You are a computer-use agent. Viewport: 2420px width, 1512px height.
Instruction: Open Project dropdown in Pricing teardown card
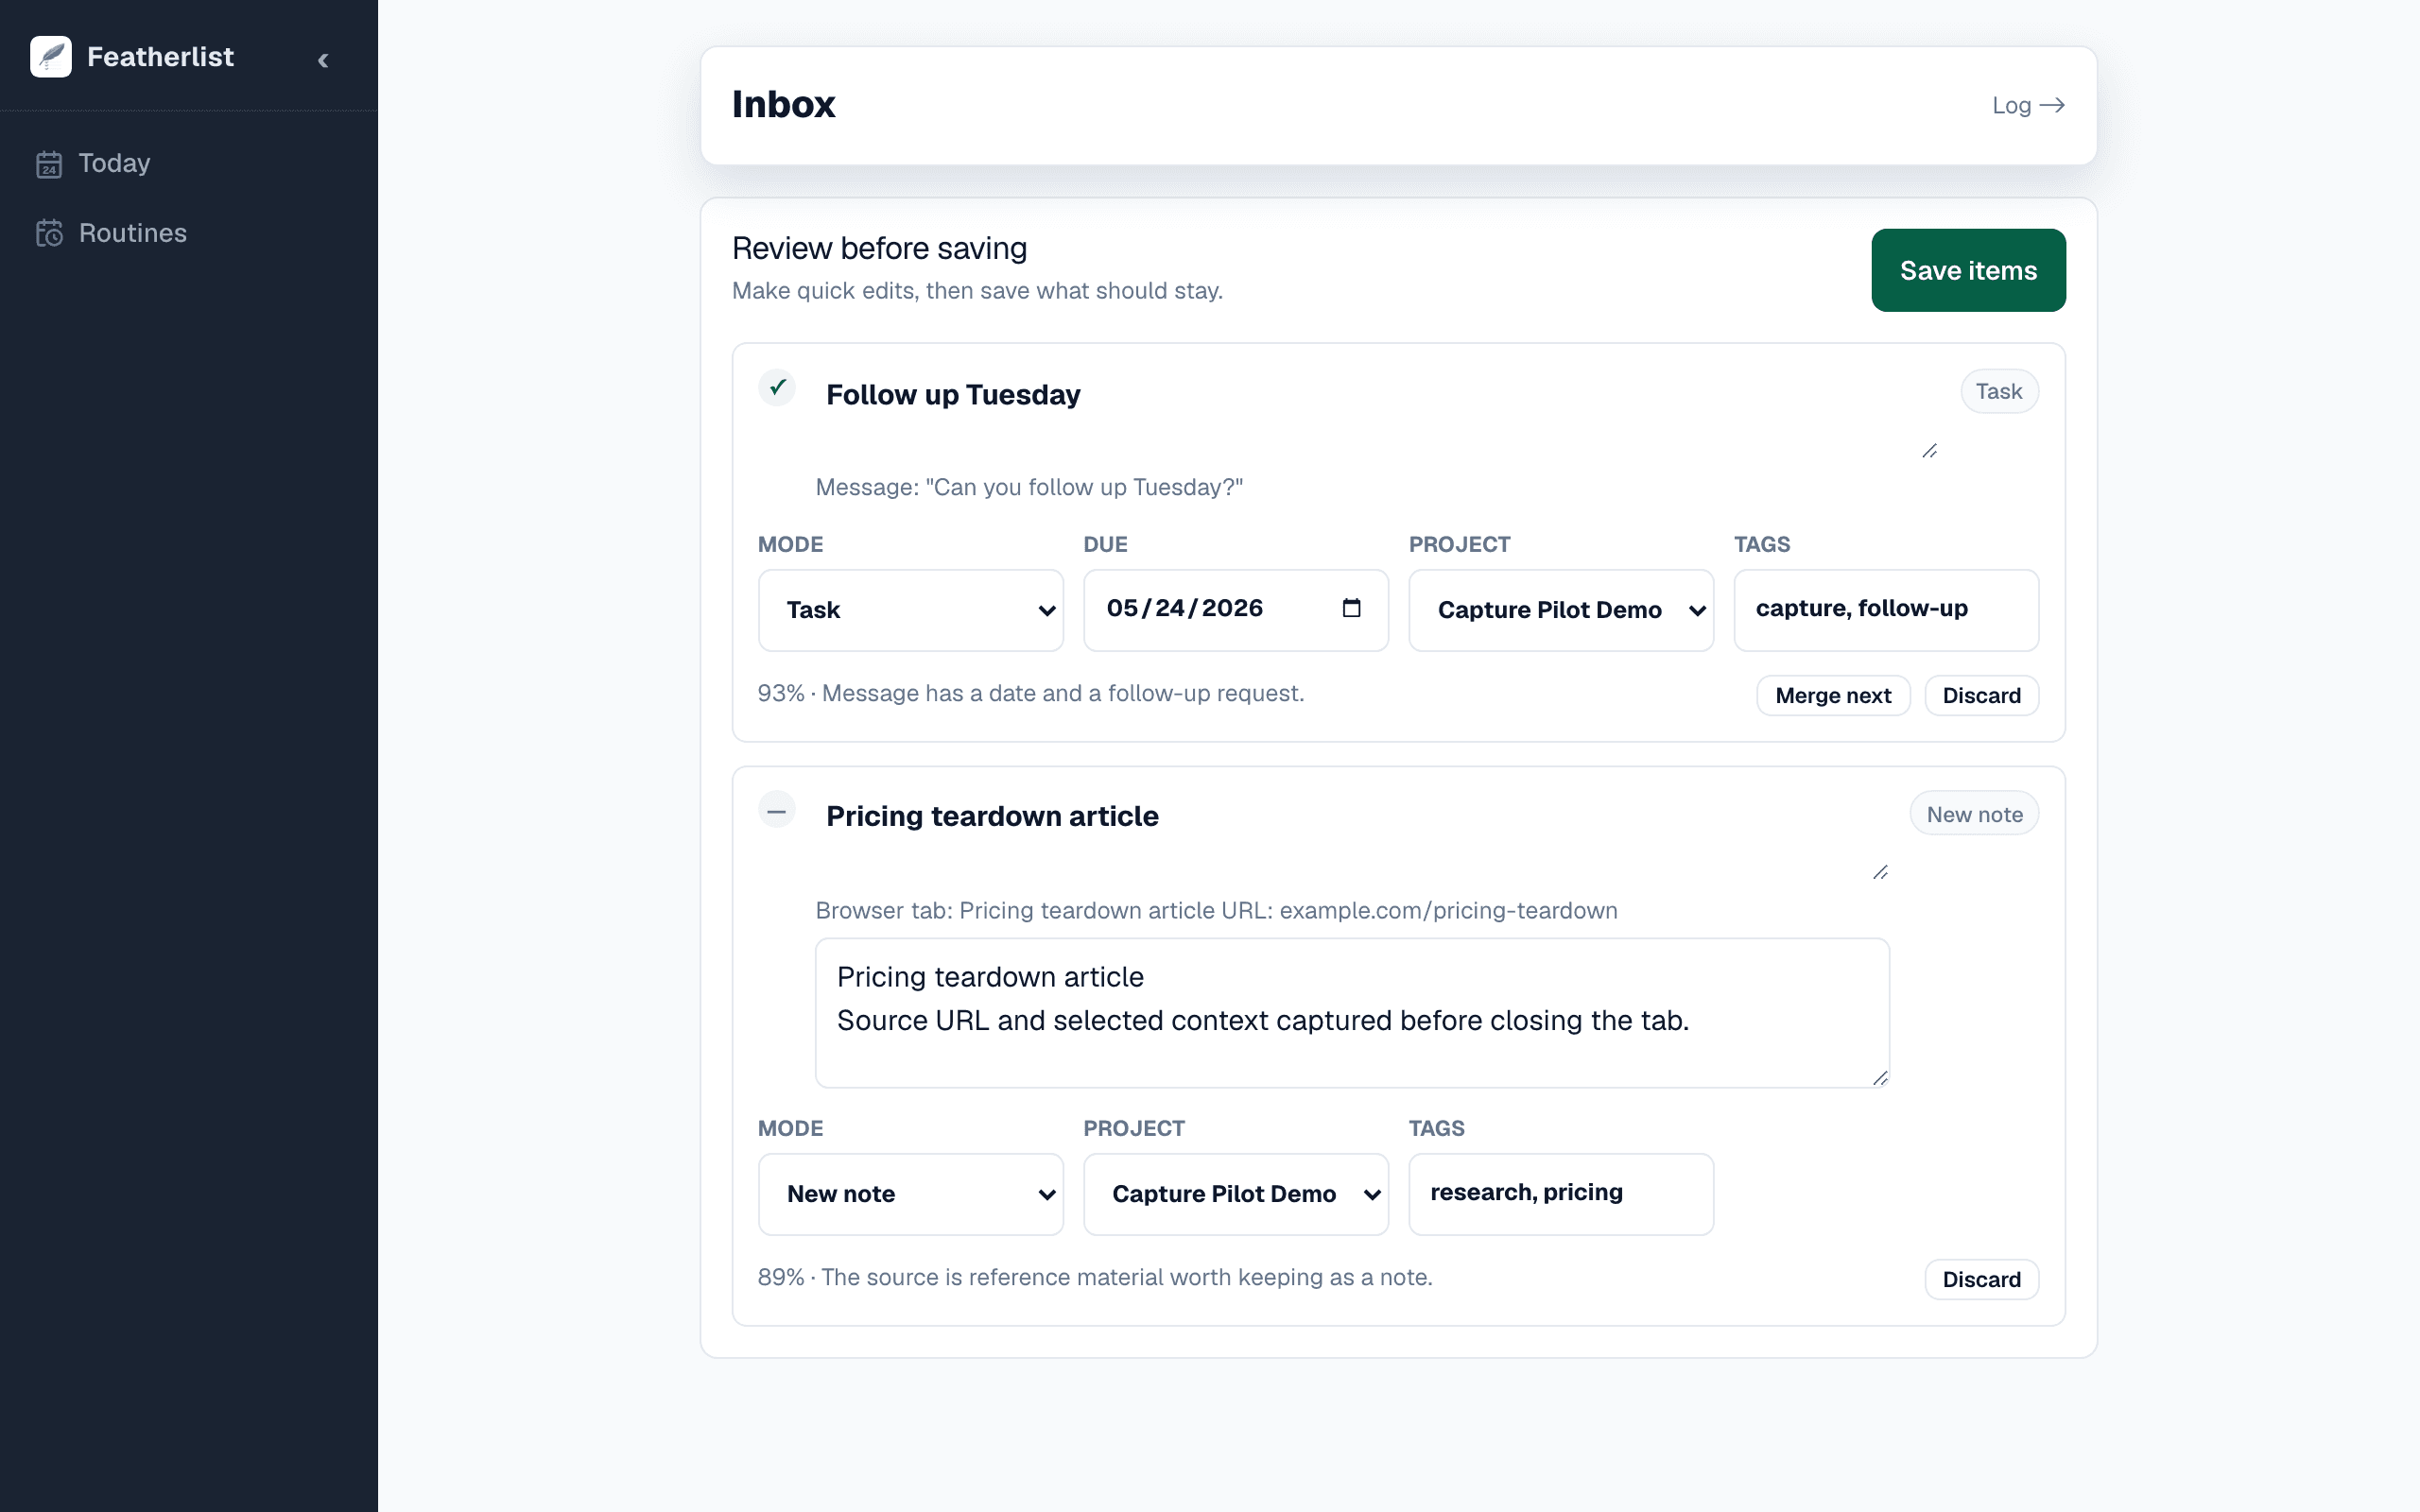[x=1236, y=1194]
